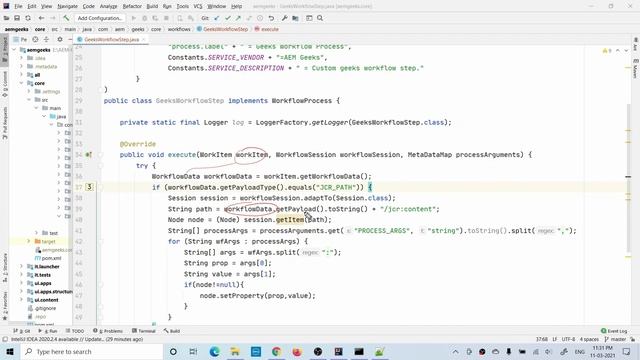This screenshot has width=640, height=360.
Task: Click the override gutter icon on line 34
Action: coord(89,155)
